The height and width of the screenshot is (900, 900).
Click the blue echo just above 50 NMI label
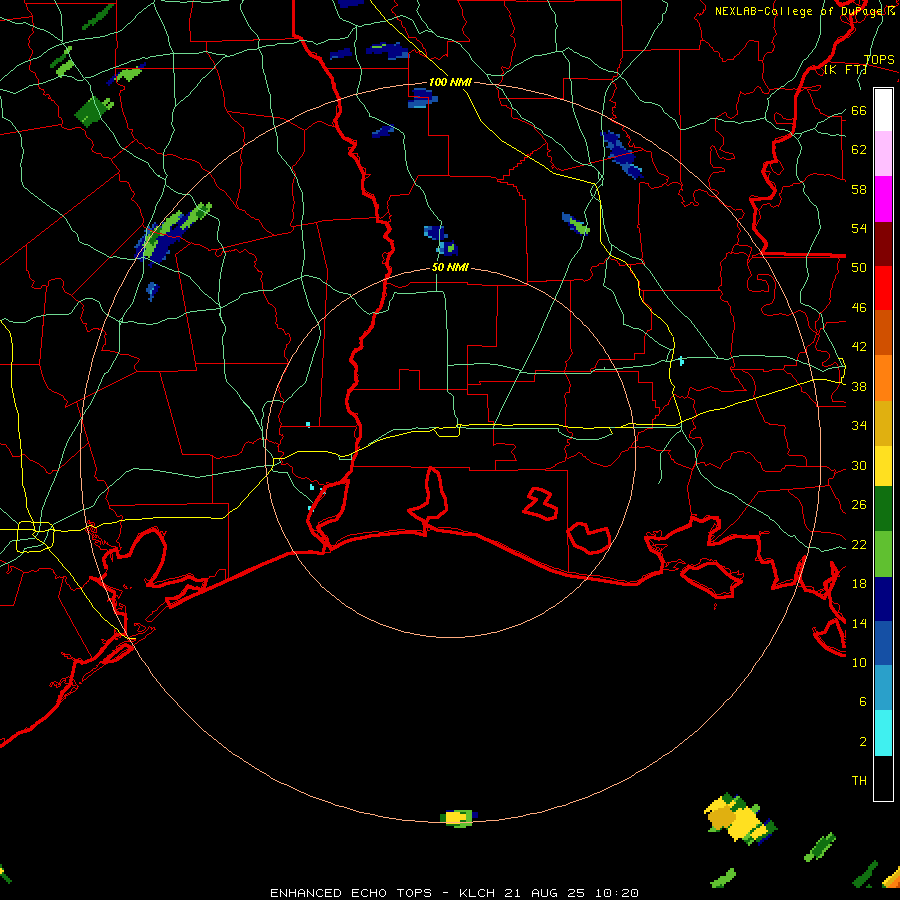click(440, 240)
